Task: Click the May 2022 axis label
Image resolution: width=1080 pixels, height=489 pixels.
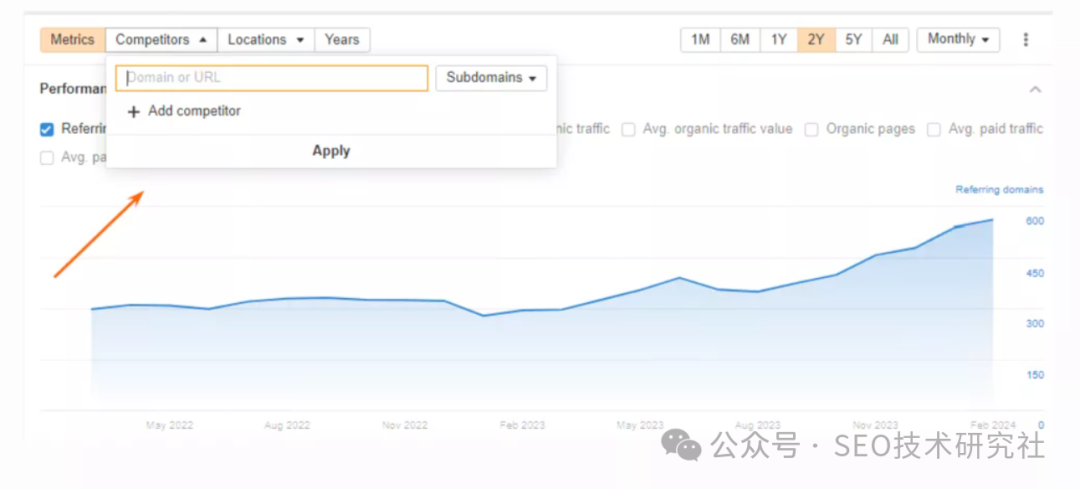Action: tap(169, 425)
